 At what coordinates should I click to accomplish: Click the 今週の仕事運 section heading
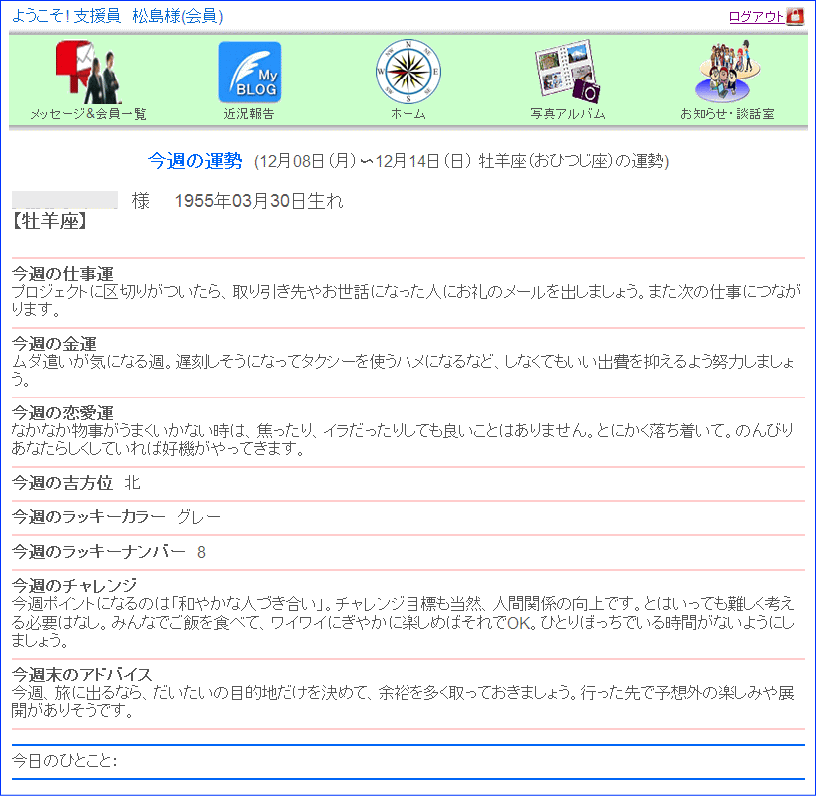[62, 274]
